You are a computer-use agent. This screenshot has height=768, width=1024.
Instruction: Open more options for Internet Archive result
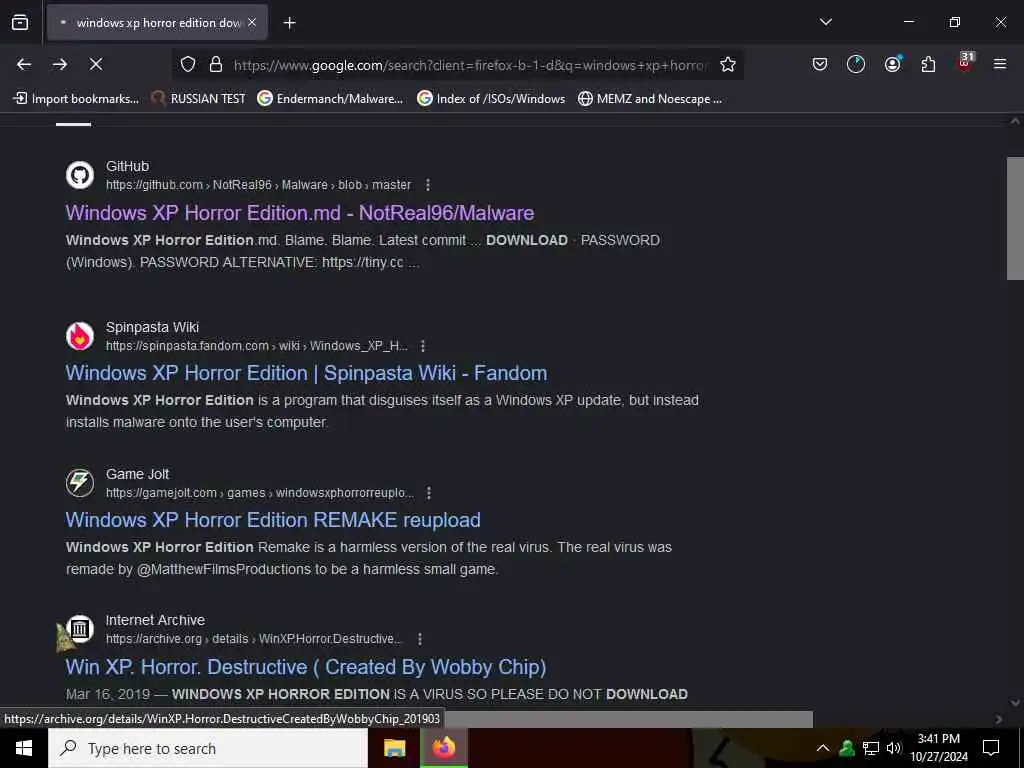coord(420,639)
